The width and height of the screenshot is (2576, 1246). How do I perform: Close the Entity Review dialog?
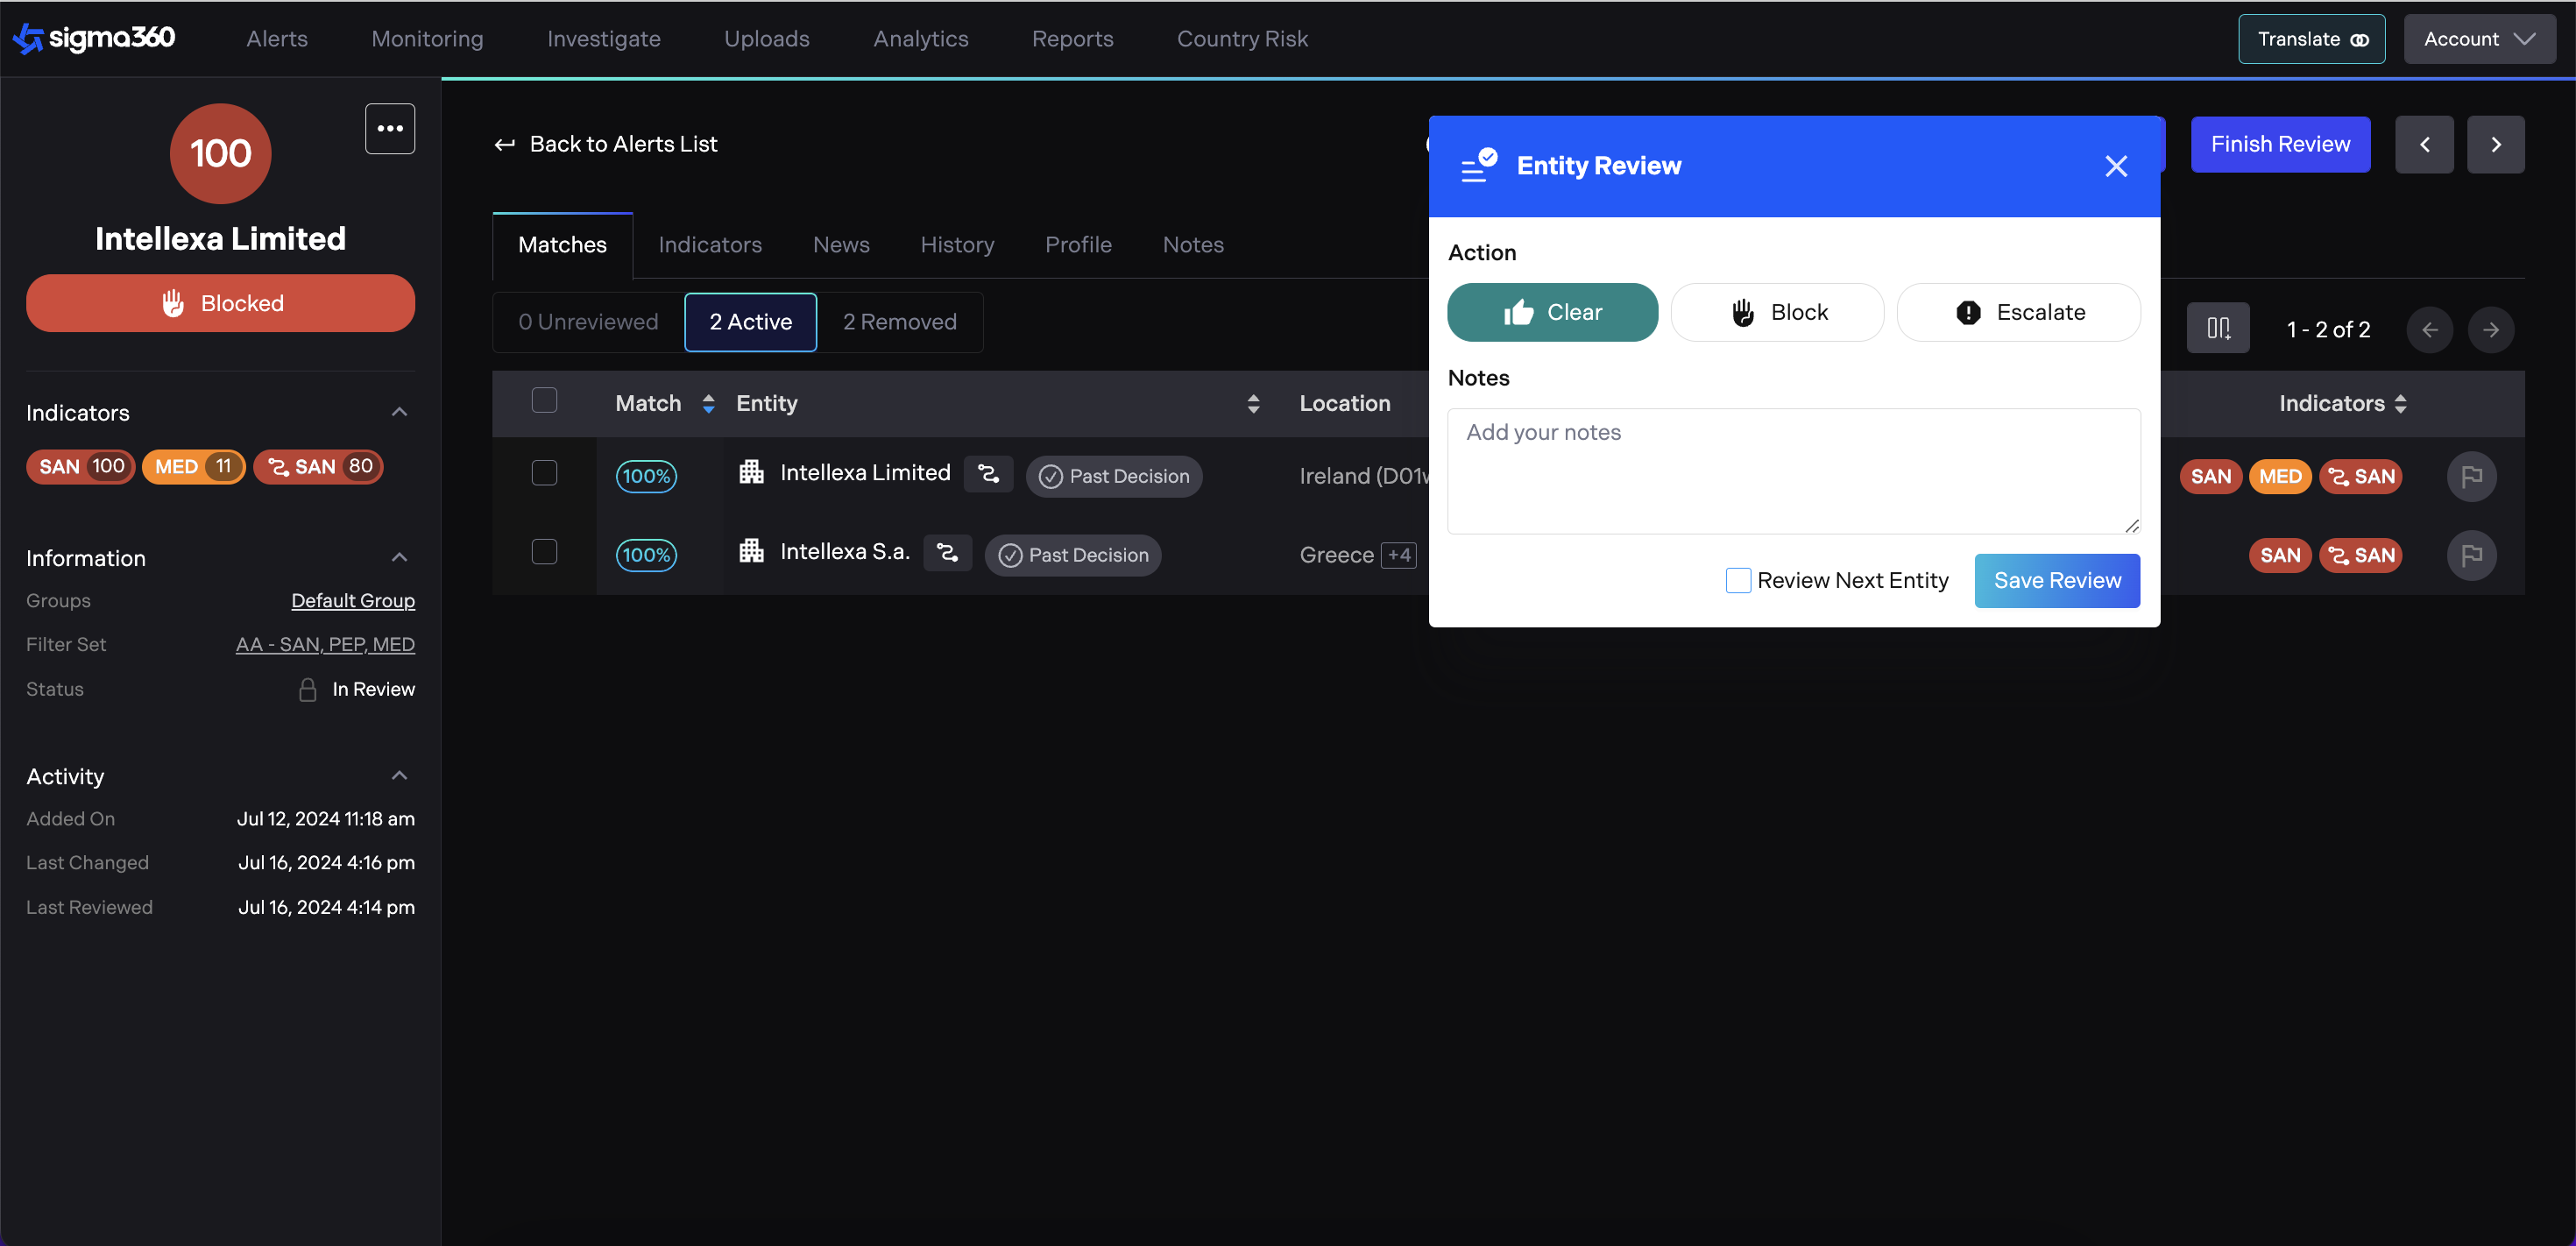2115,166
